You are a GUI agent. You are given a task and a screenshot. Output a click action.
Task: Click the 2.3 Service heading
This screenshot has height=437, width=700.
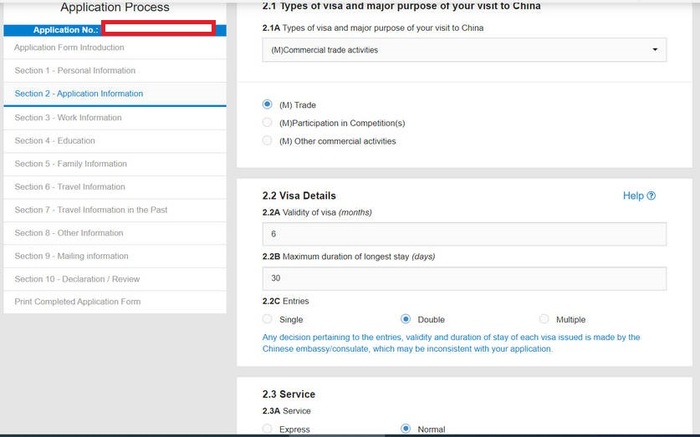click(289, 394)
